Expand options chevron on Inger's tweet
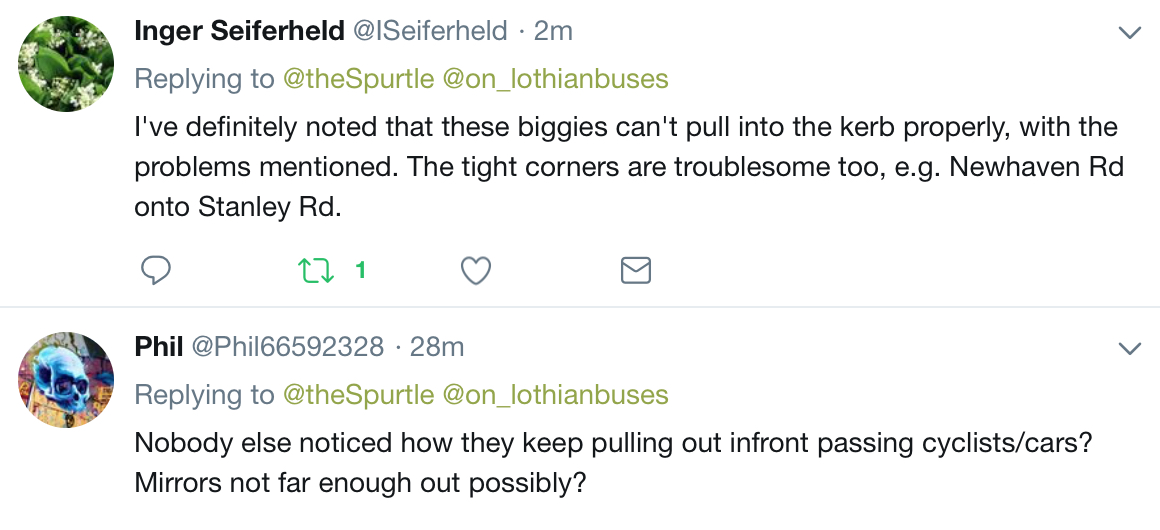1160x530 pixels. 1130,33
